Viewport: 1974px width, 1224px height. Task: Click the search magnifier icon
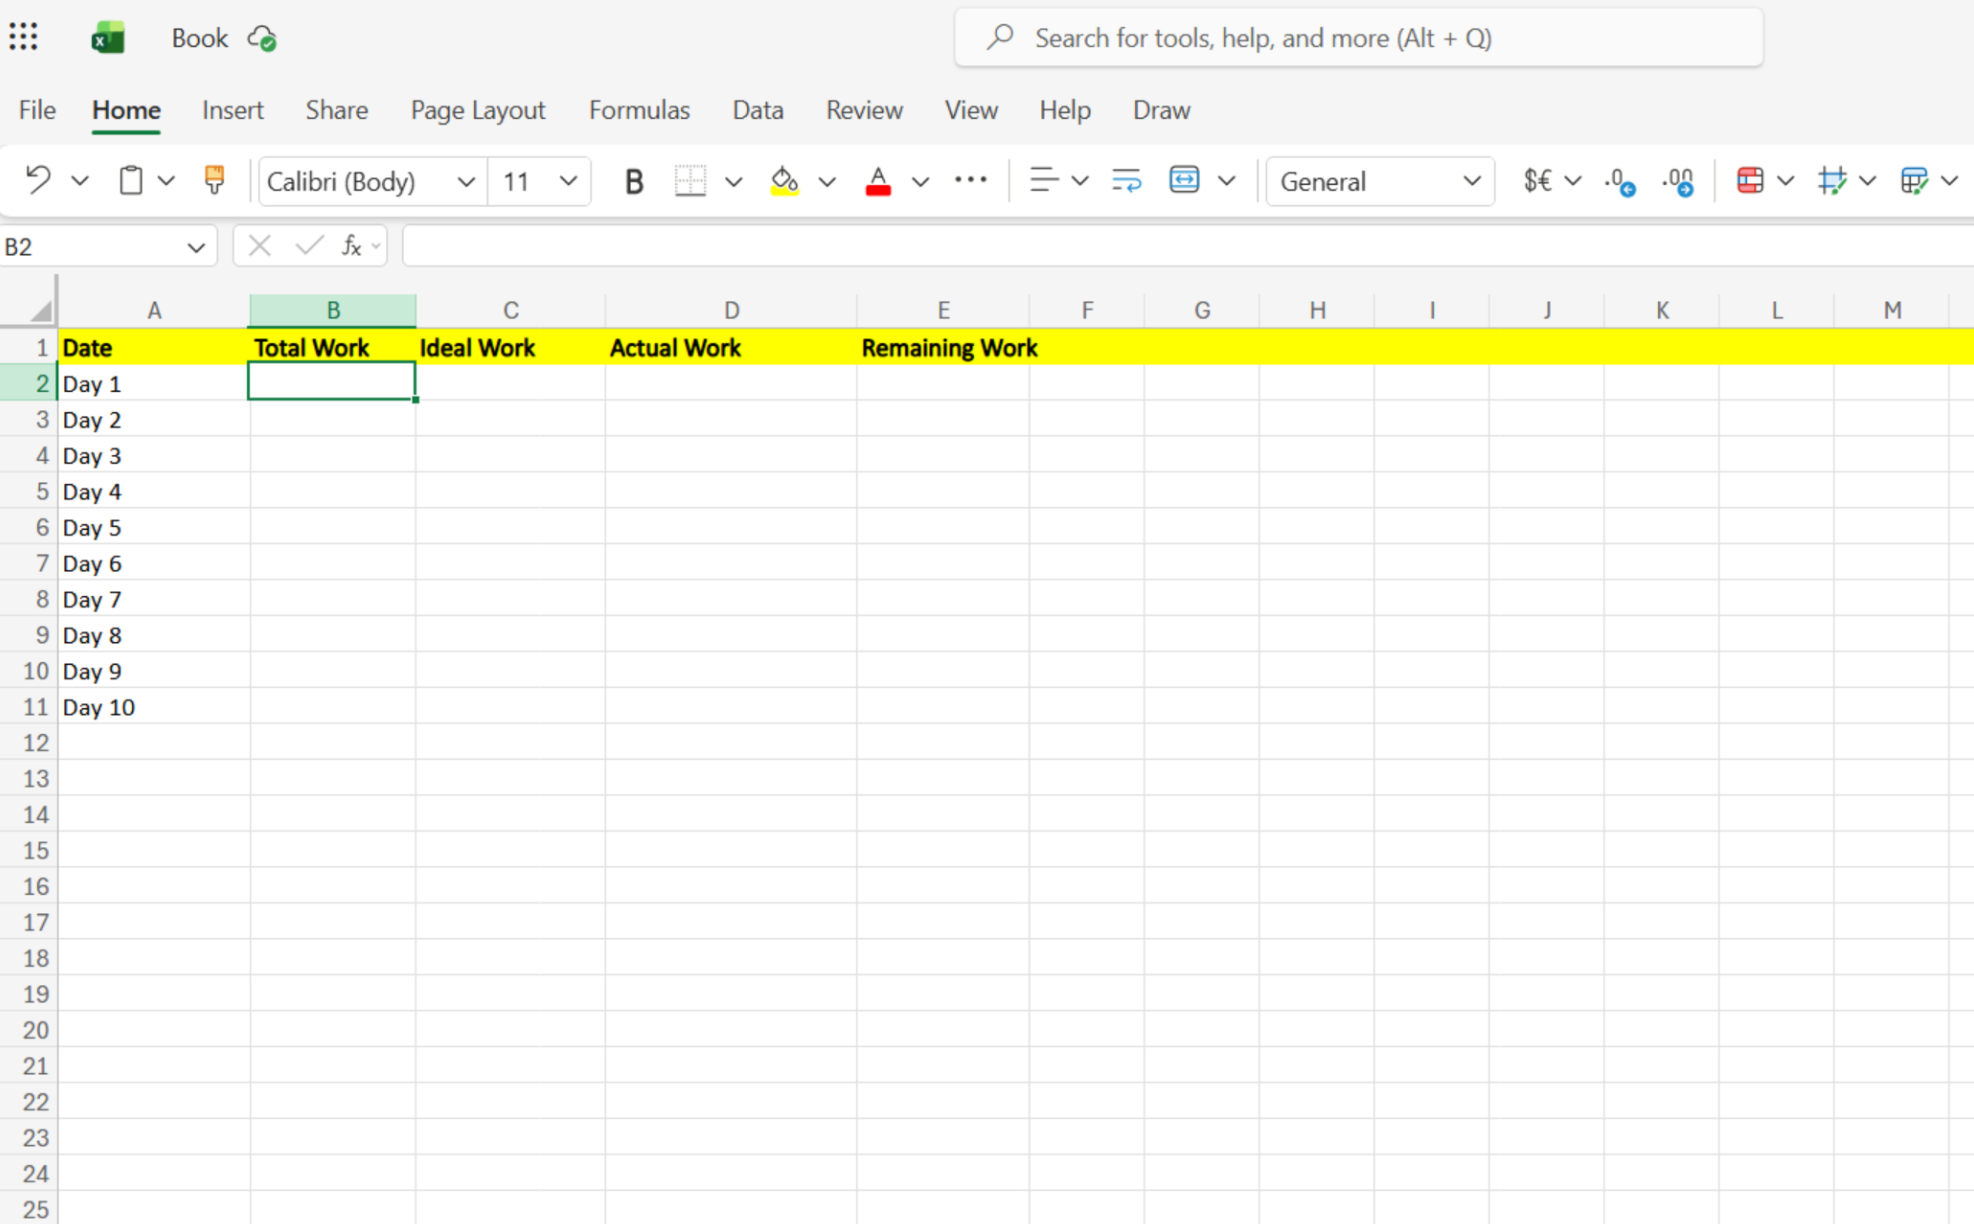1000,38
